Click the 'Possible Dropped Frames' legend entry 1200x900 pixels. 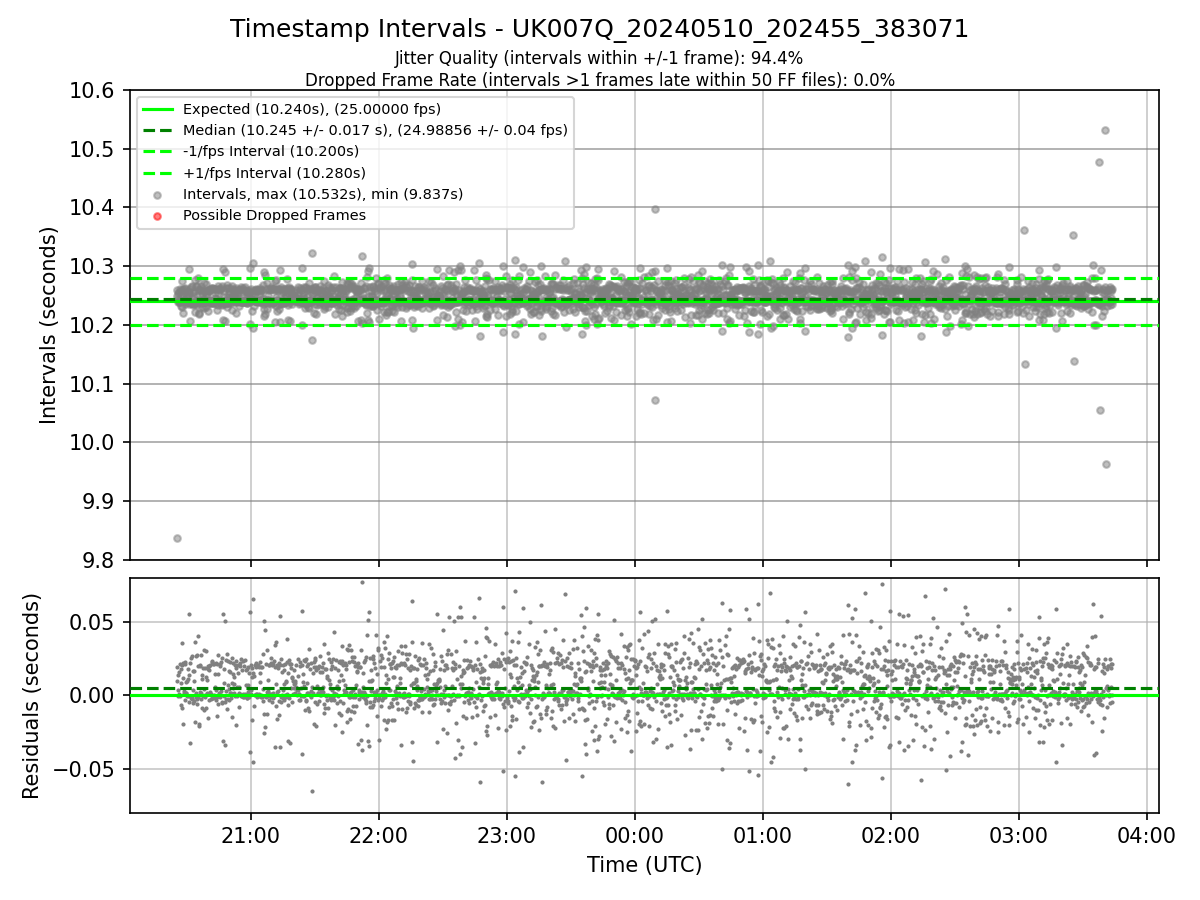274,215
